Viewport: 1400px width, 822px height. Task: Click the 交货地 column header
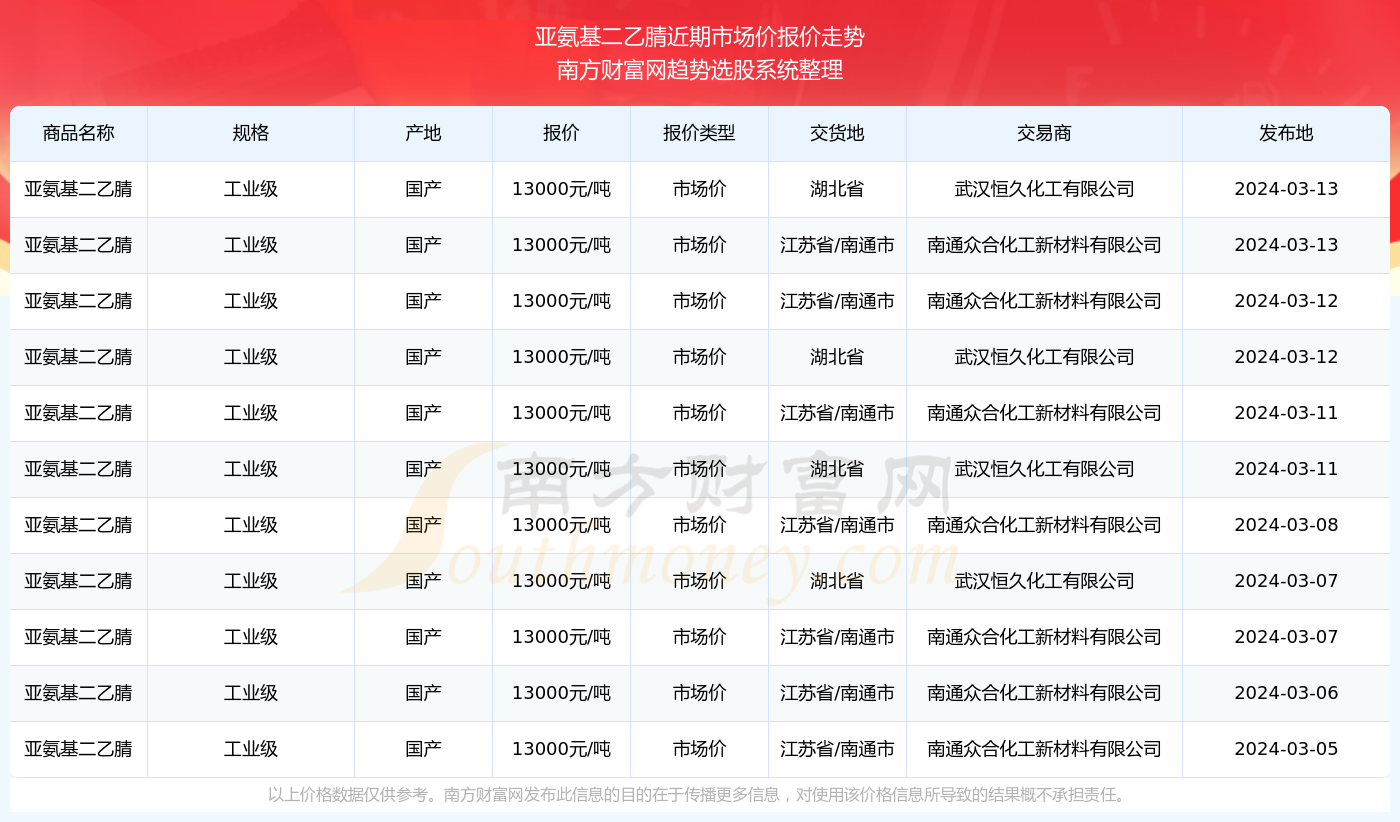(837, 133)
